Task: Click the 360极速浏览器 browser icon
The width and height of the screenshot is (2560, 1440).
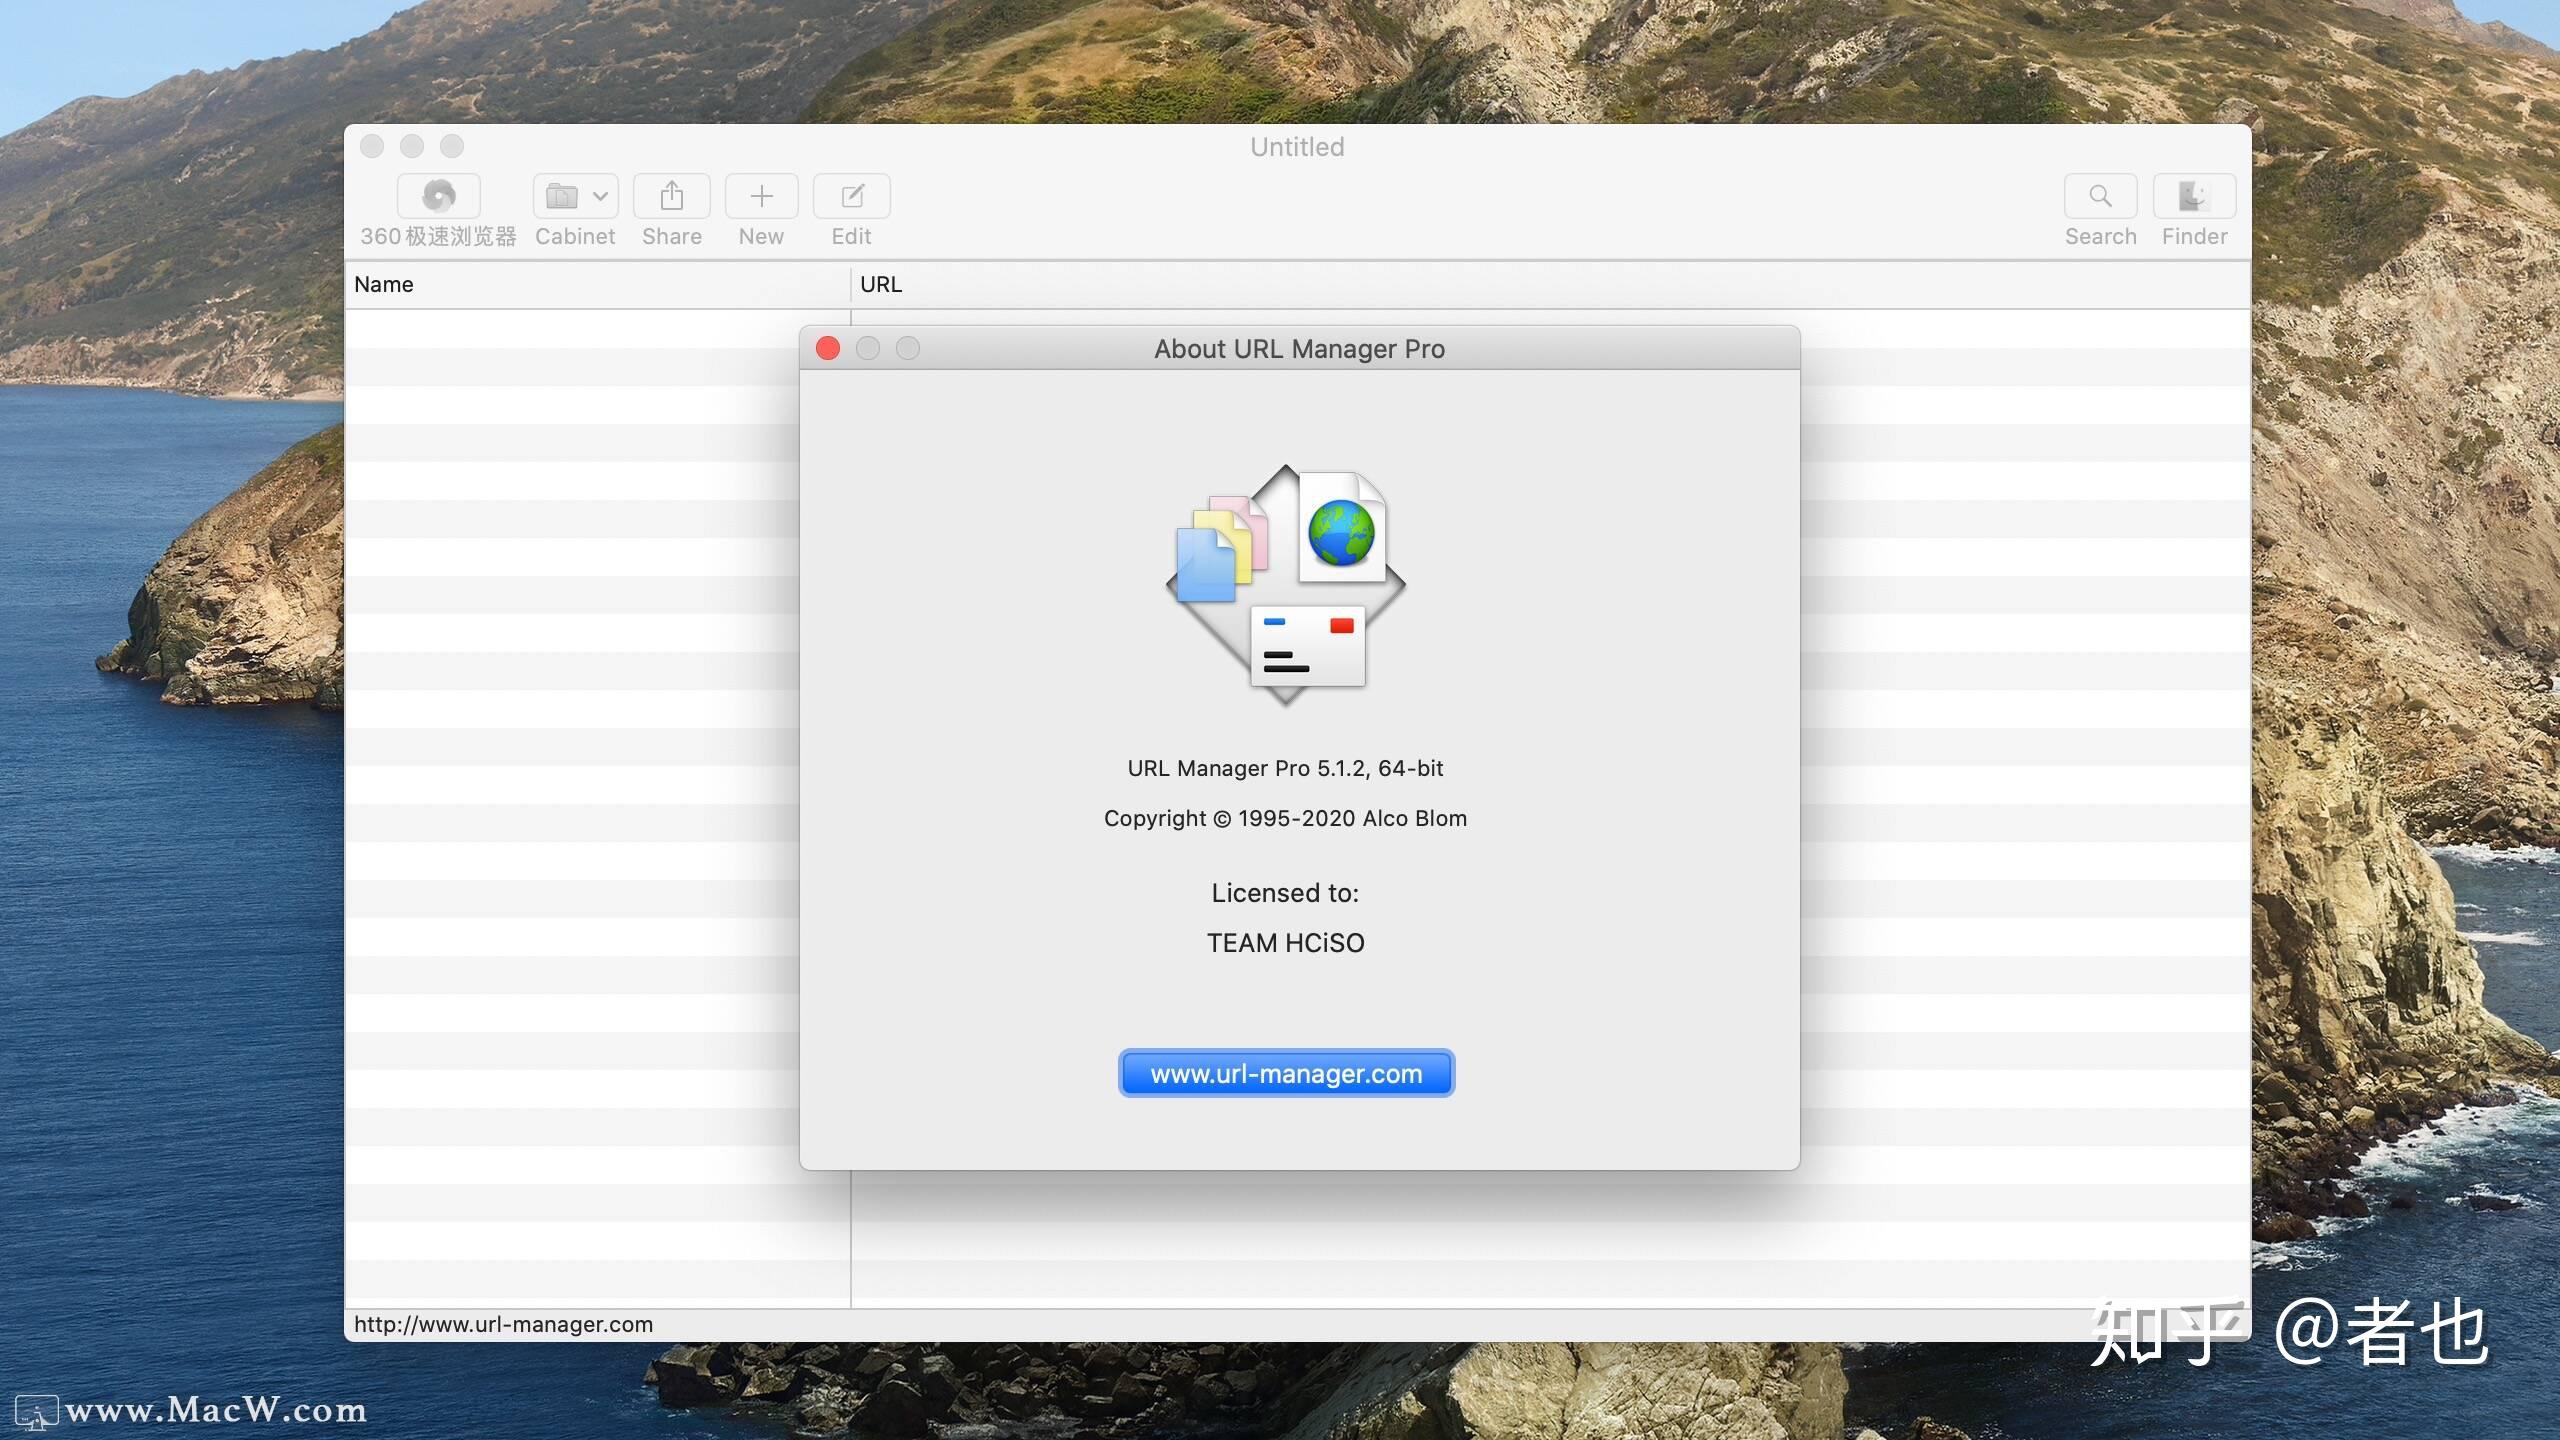Action: (440, 195)
